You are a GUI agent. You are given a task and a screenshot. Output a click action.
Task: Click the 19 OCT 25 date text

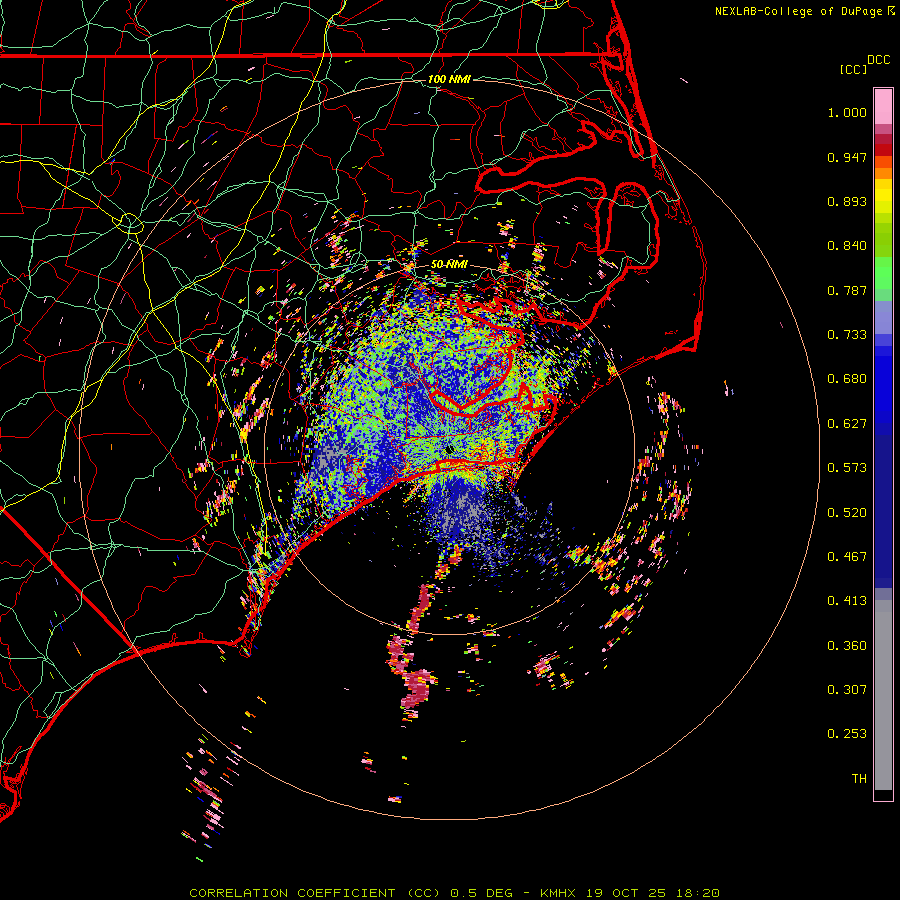(626, 893)
